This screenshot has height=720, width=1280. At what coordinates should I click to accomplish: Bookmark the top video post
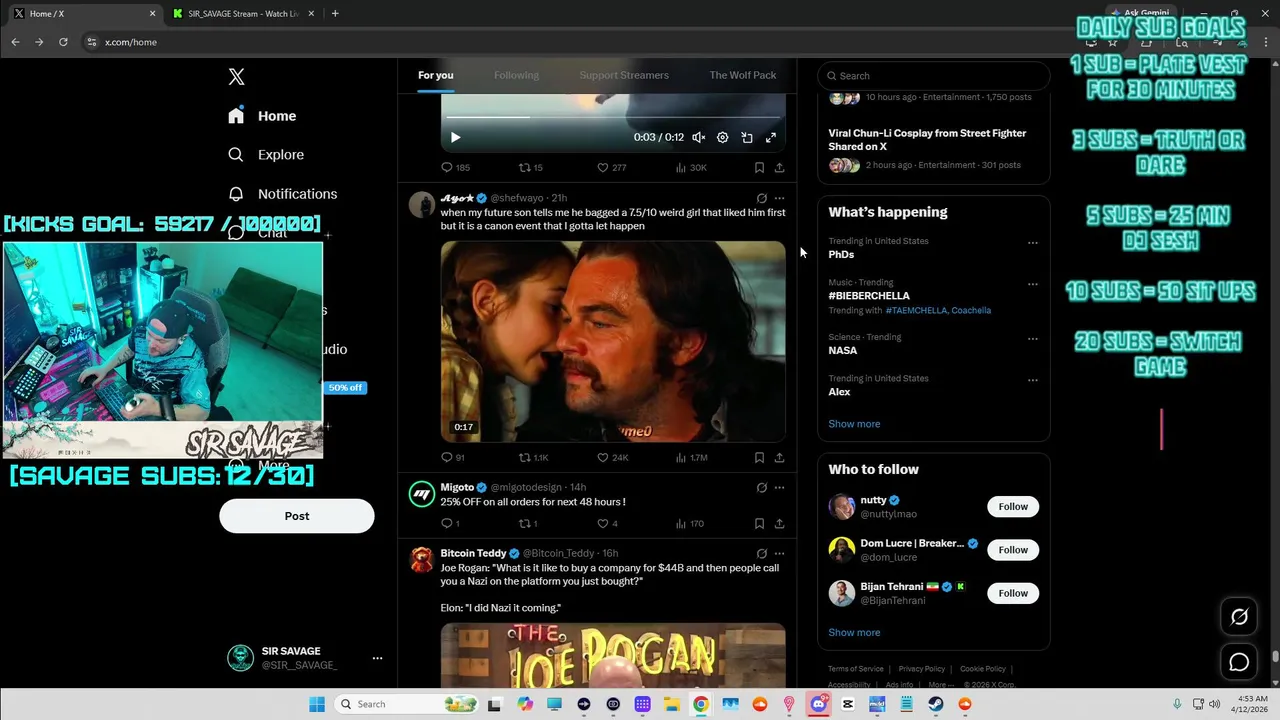pos(759,167)
